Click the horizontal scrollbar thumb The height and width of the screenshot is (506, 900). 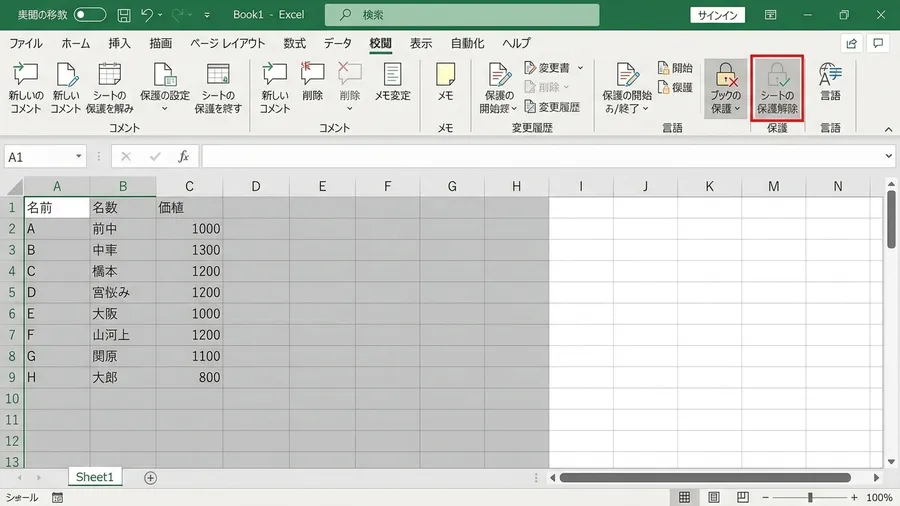[705, 478]
